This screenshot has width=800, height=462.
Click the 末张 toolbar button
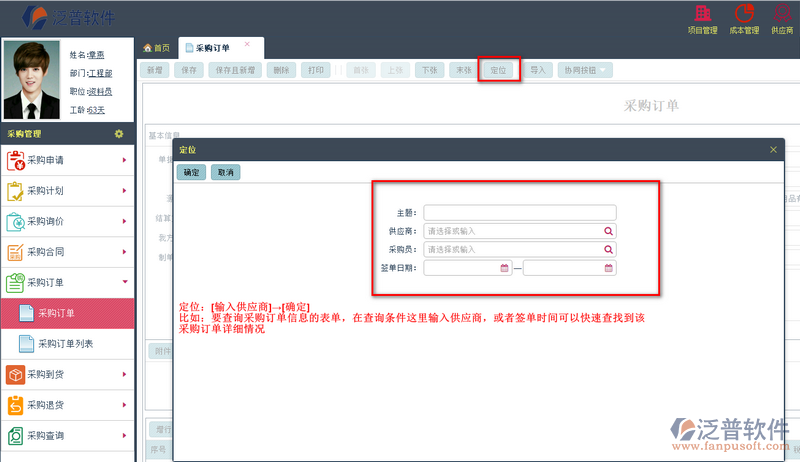464,70
